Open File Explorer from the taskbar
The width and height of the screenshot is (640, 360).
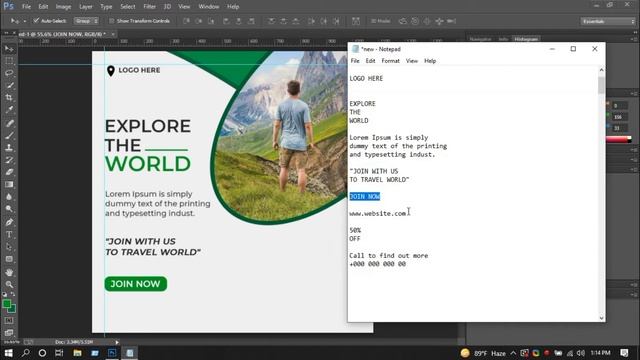pyautogui.click(x=77, y=353)
